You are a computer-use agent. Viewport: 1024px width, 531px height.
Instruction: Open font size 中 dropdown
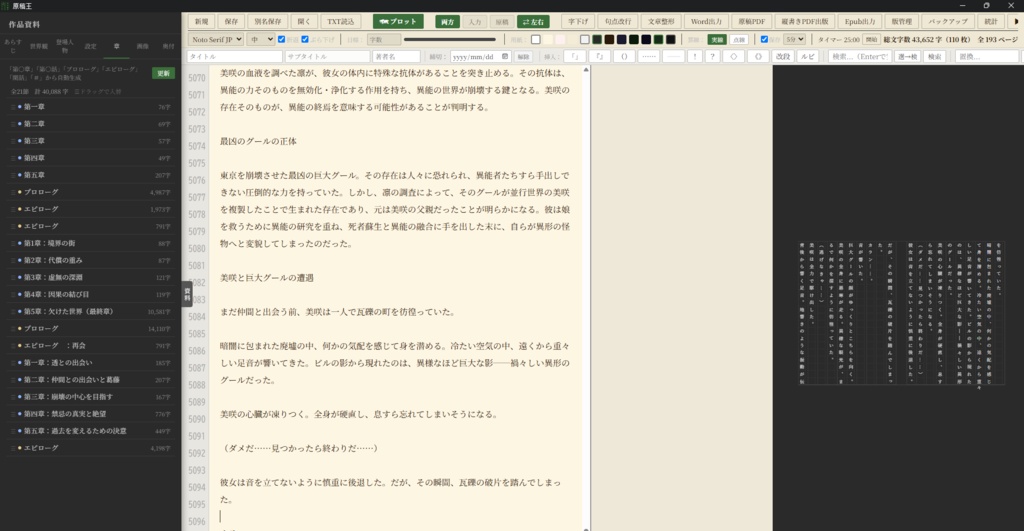(x=261, y=39)
